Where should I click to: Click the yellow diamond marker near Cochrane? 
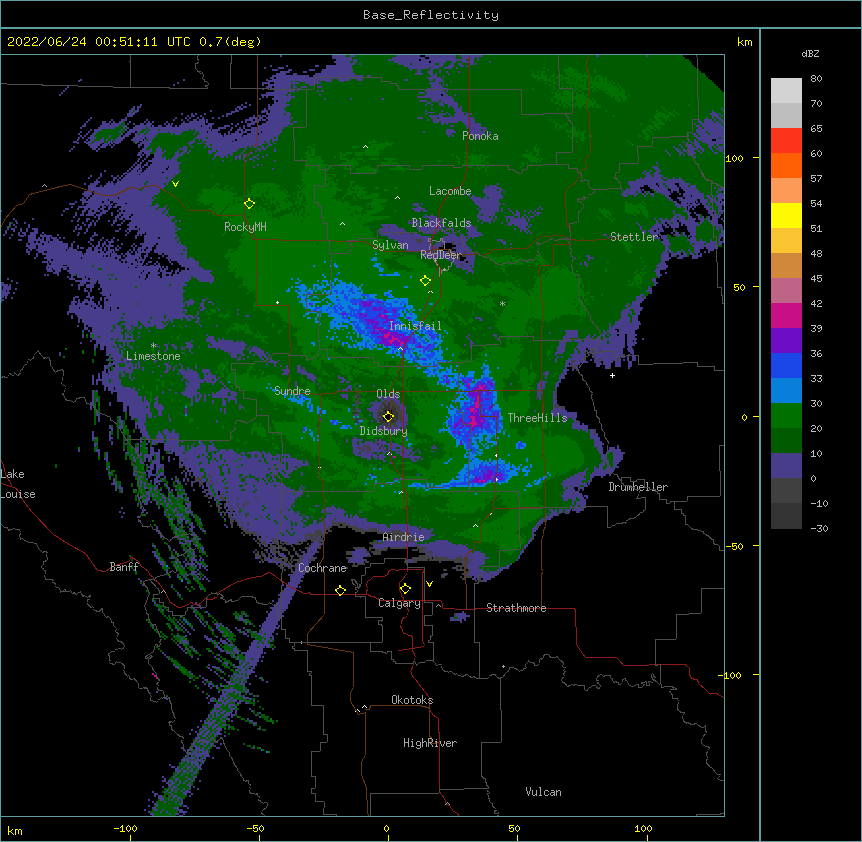coord(340,590)
